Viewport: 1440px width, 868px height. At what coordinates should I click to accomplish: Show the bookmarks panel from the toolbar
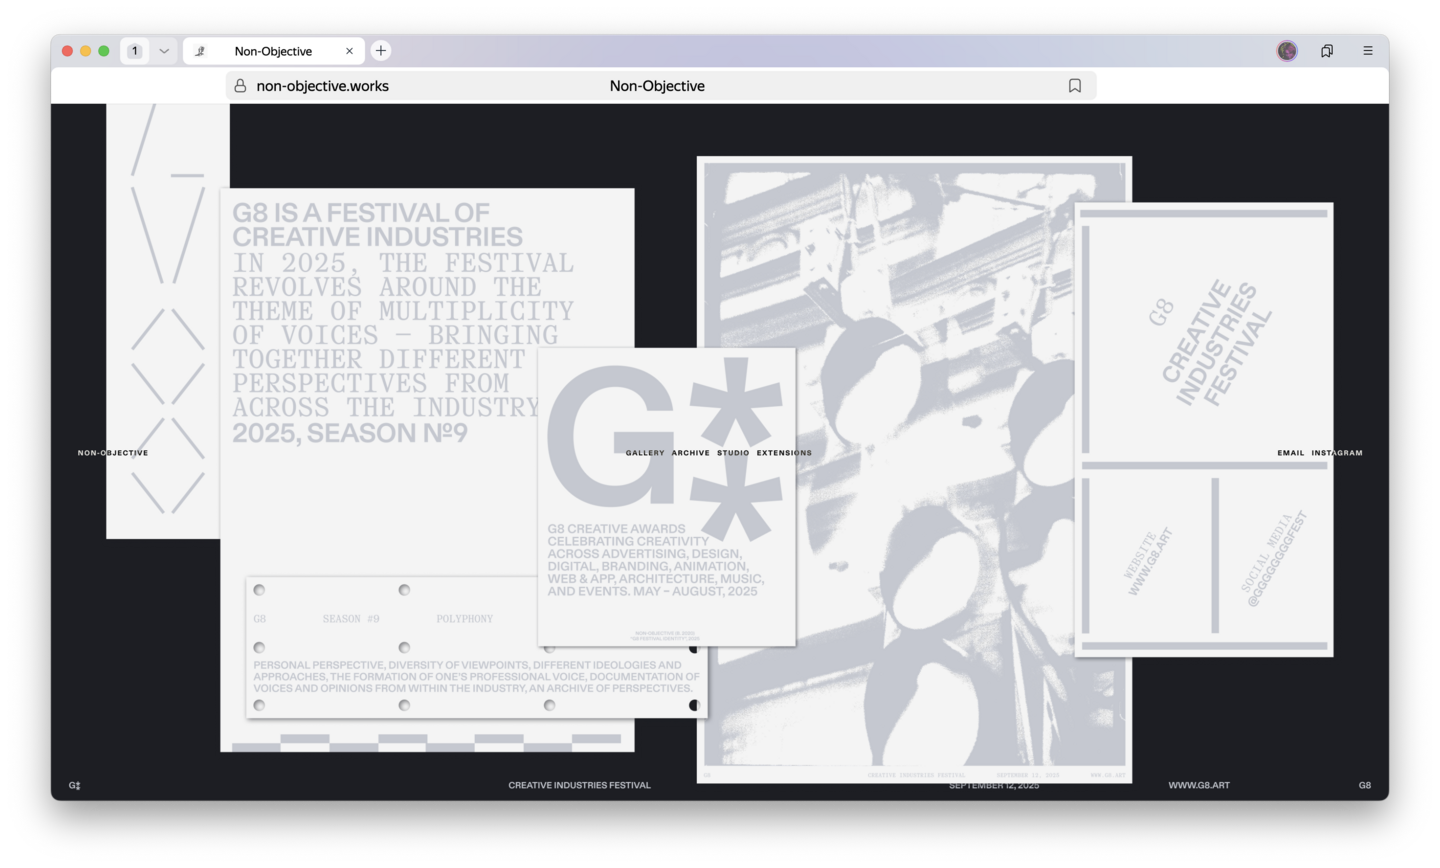pos(1327,51)
